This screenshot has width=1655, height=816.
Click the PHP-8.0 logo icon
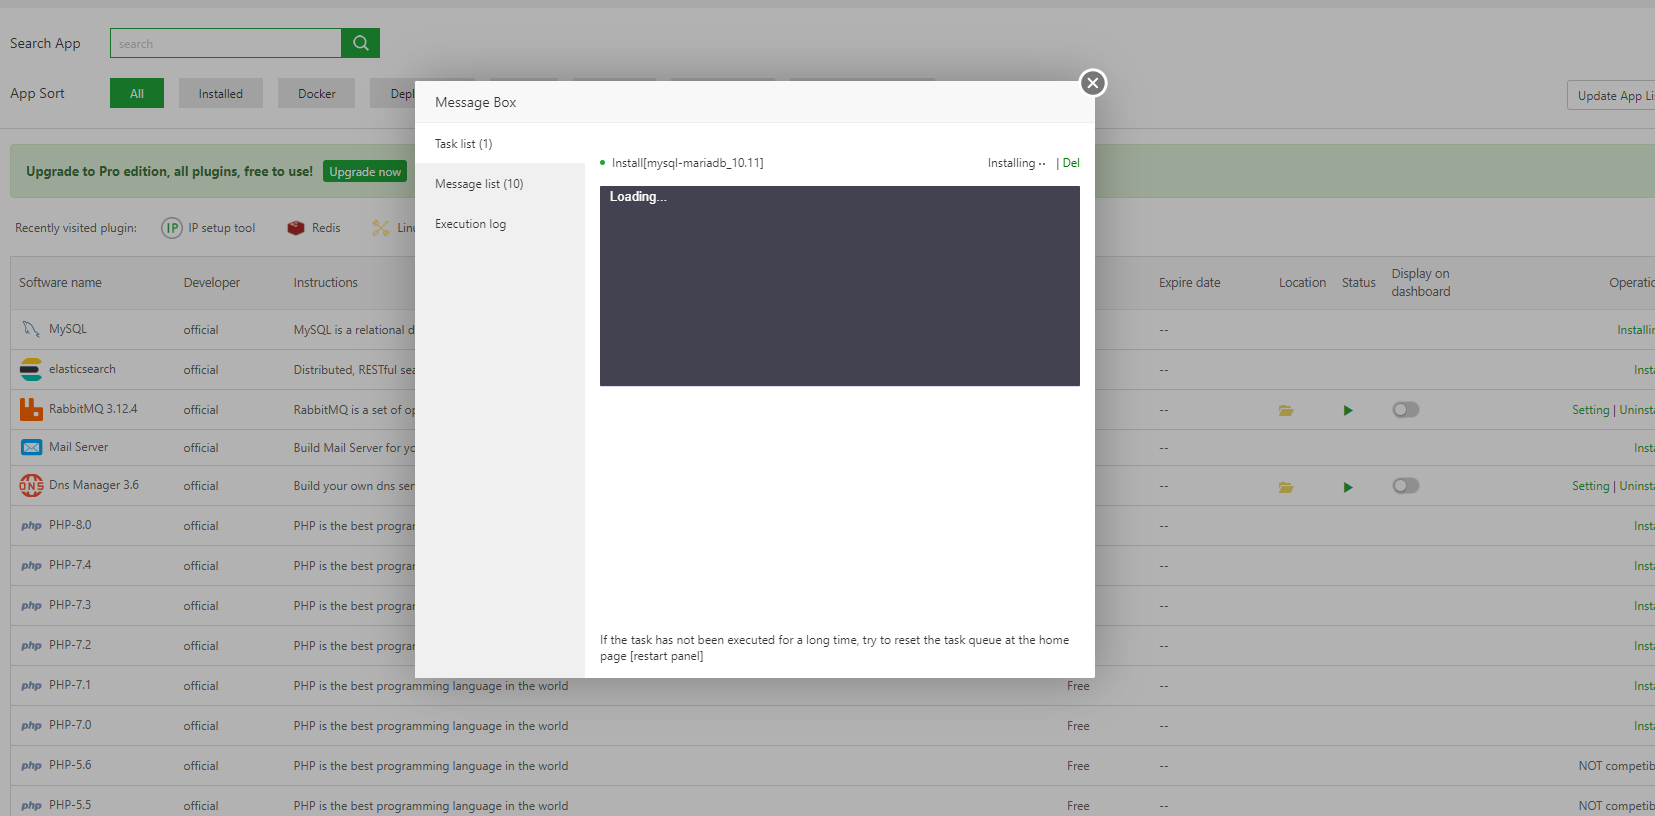[x=32, y=526]
